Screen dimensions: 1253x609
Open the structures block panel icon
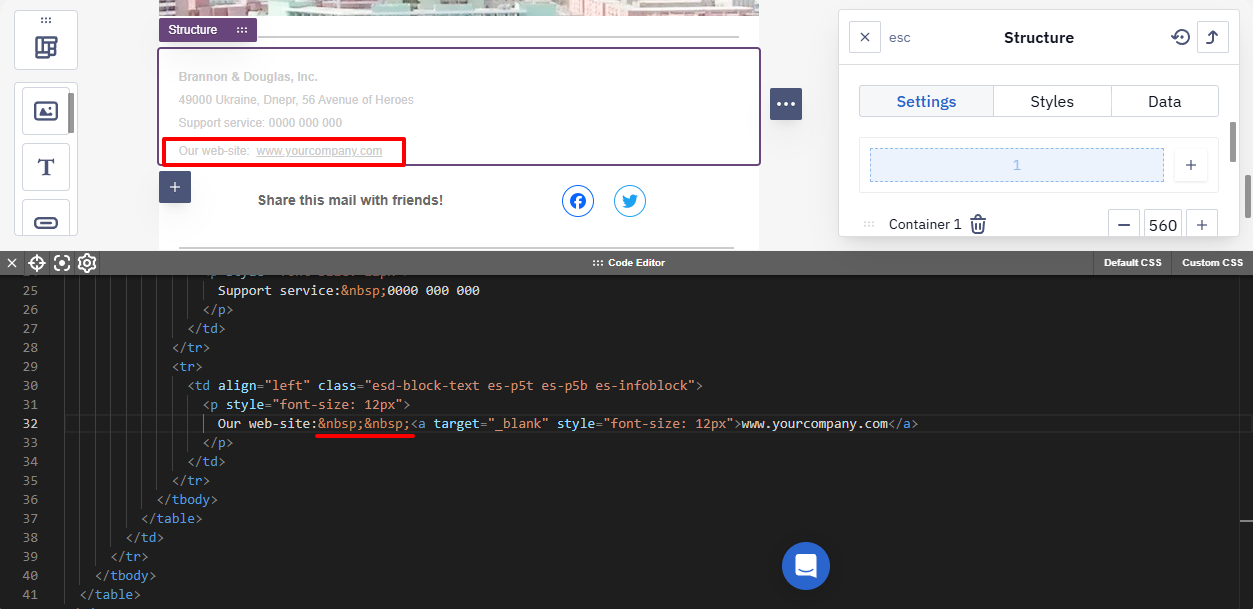(x=46, y=47)
